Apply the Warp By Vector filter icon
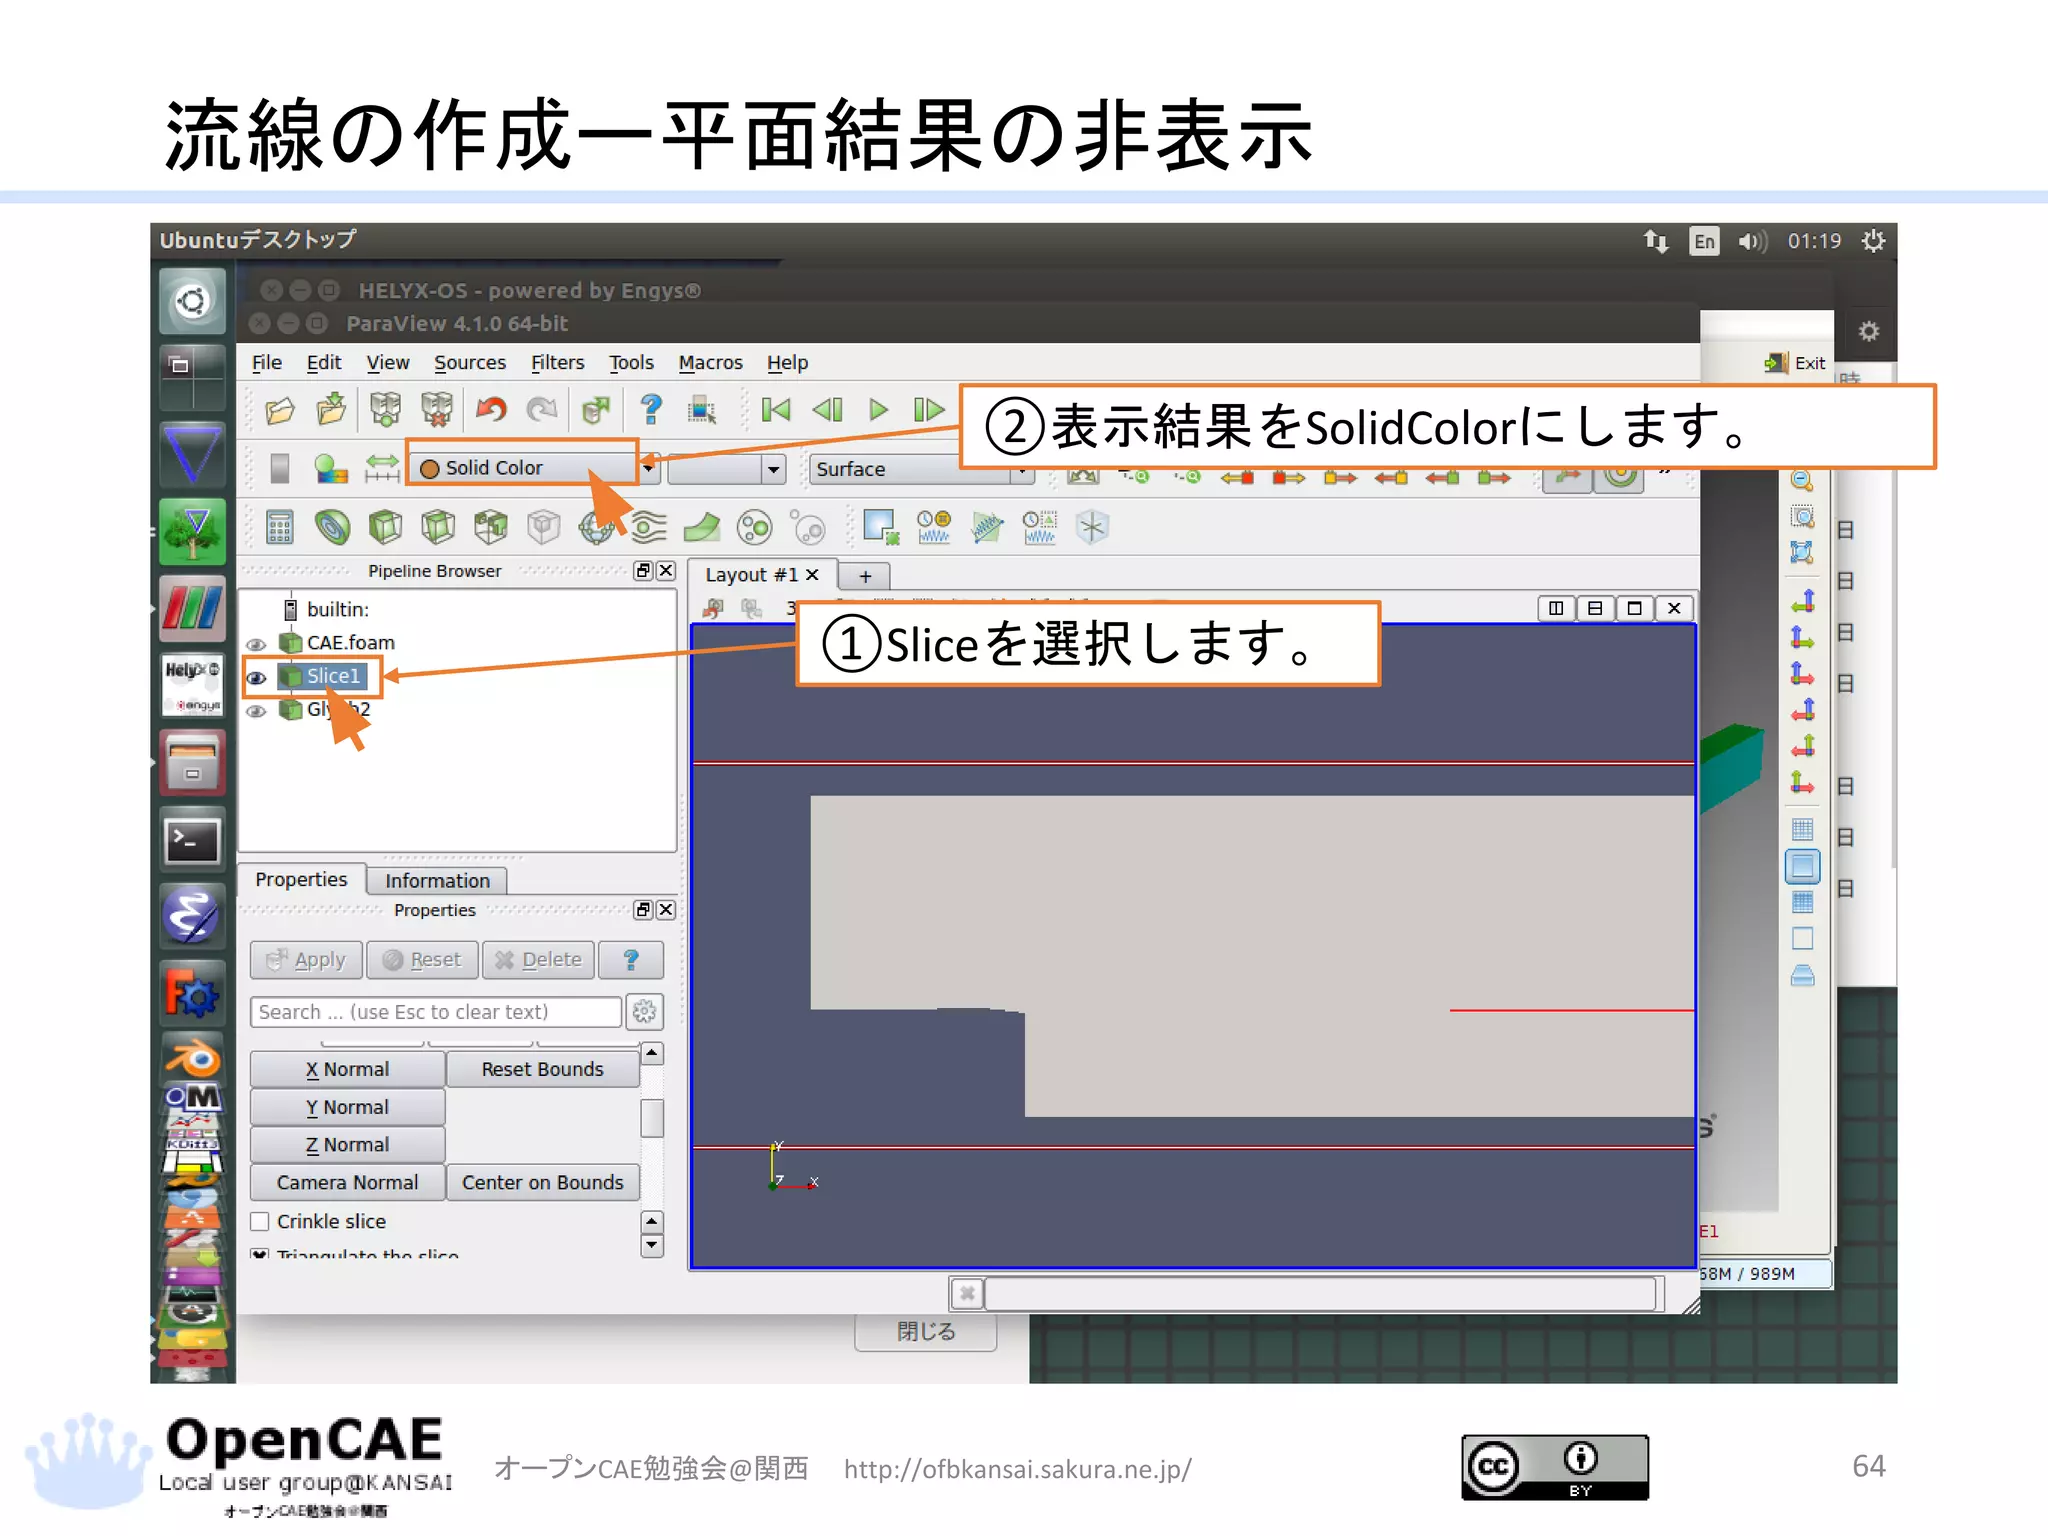 pos(702,527)
